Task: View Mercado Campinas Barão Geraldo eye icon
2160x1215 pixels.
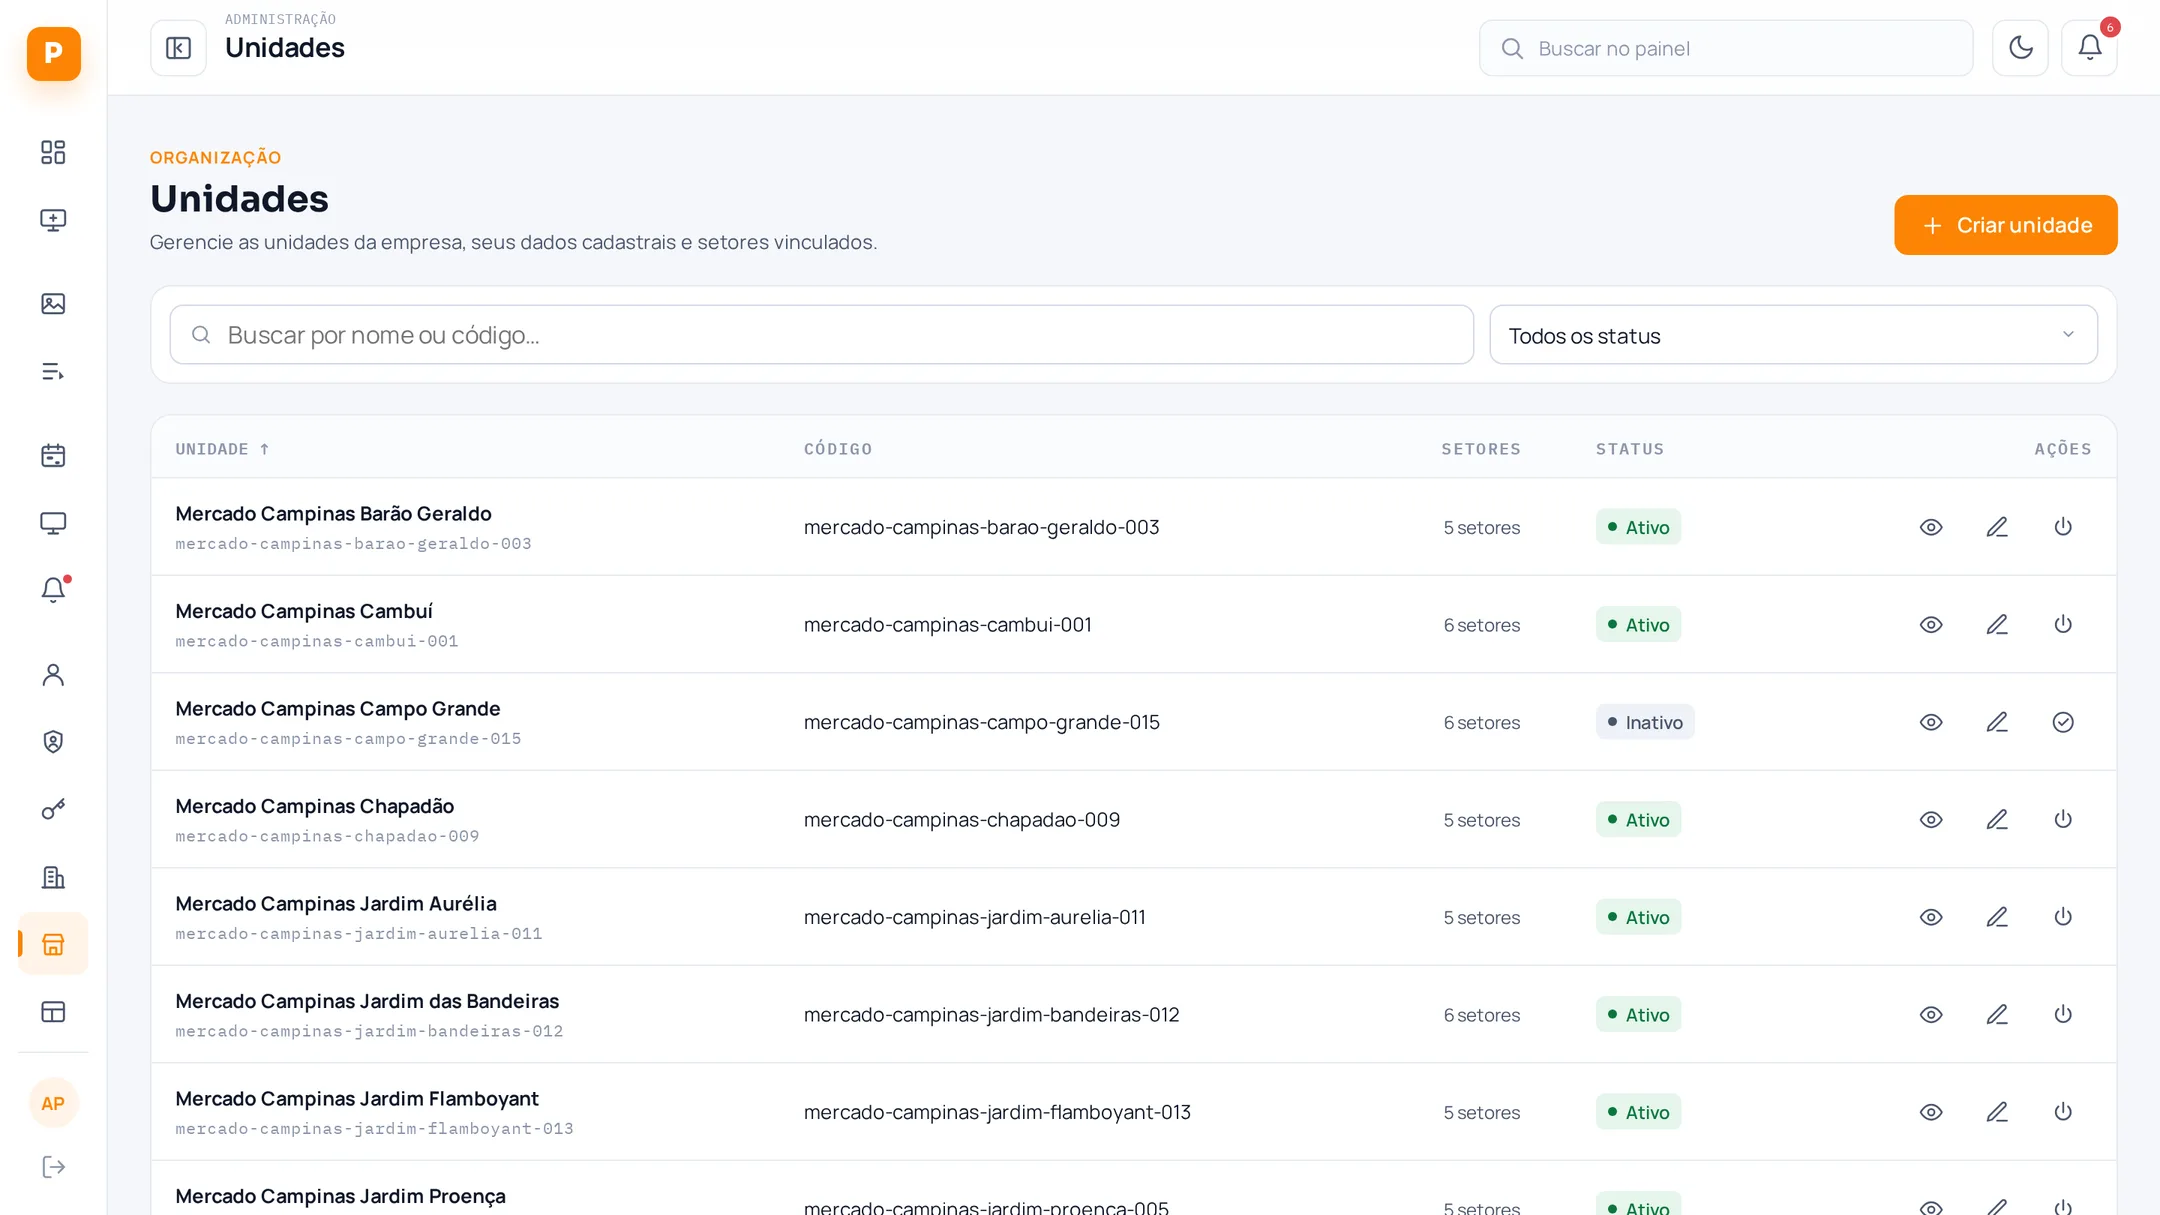Action: pyautogui.click(x=1931, y=527)
